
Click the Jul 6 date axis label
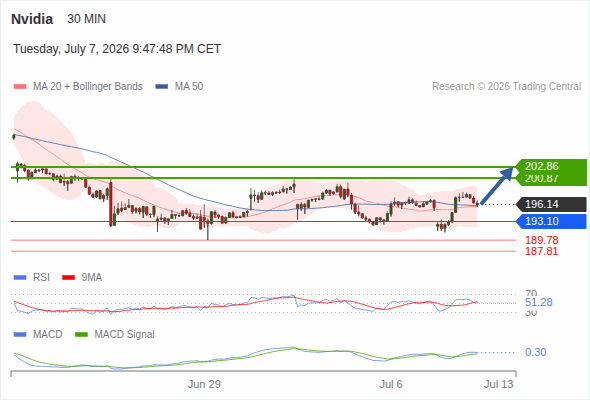pos(391,384)
